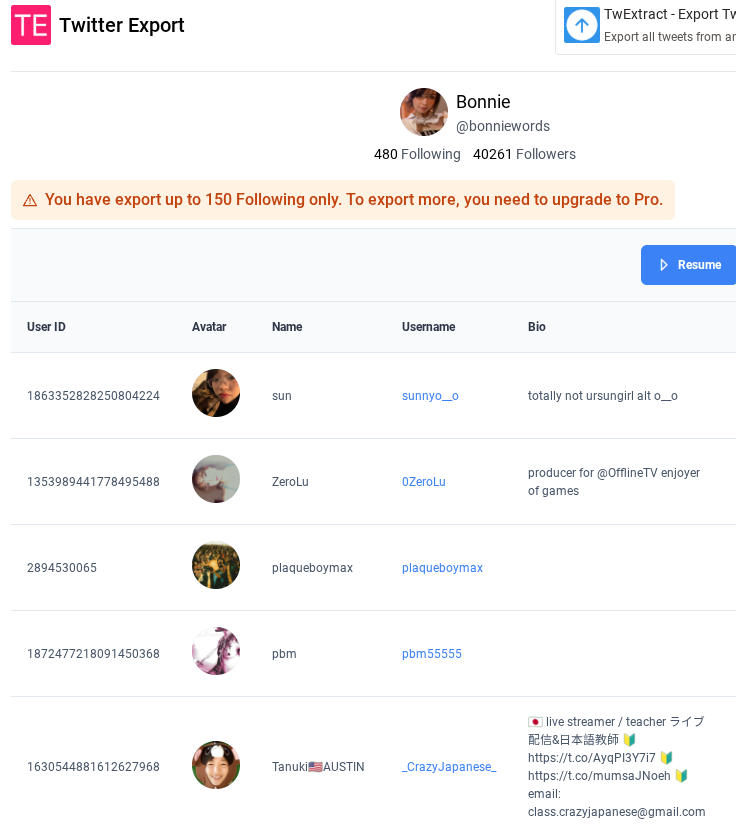Click the Twitter Export title text

point(121,25)
